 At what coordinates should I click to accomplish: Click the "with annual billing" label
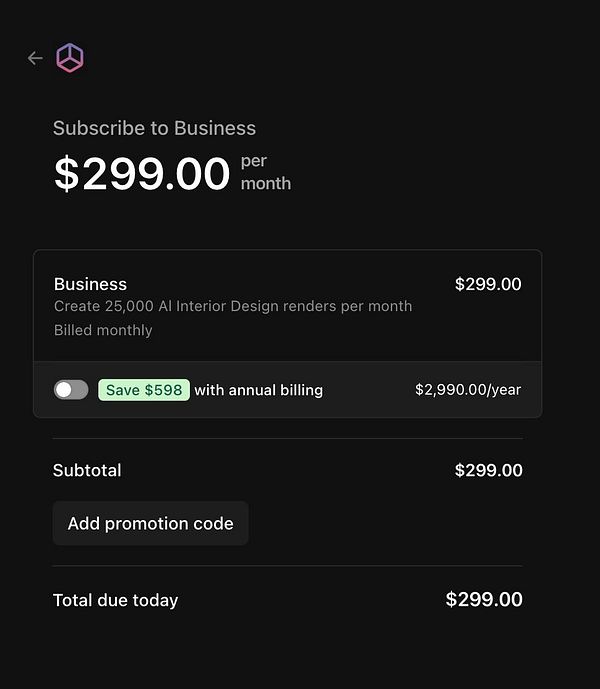point(258,390)
